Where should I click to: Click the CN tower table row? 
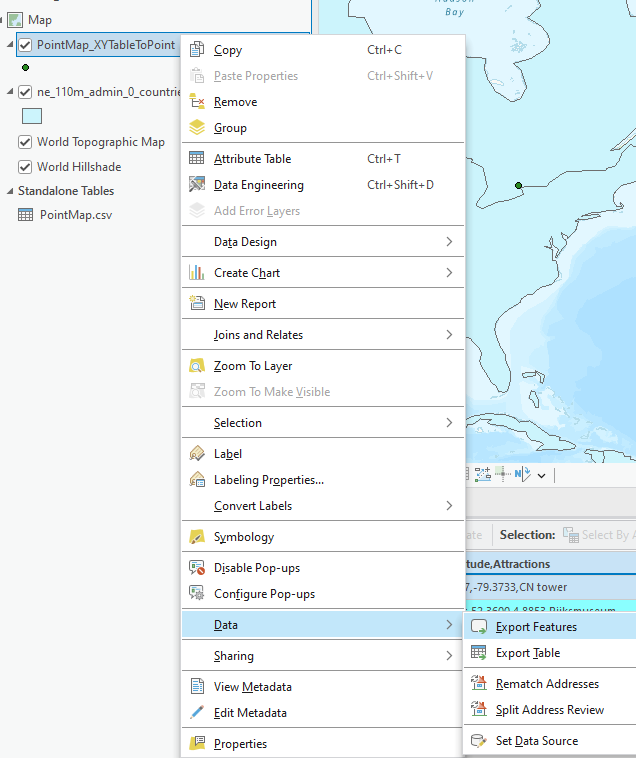[x=550, y=587]
